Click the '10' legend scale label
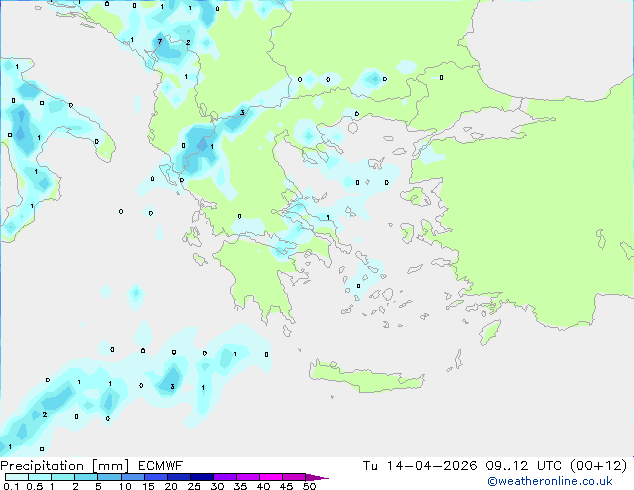 click(x=125, y=486)
